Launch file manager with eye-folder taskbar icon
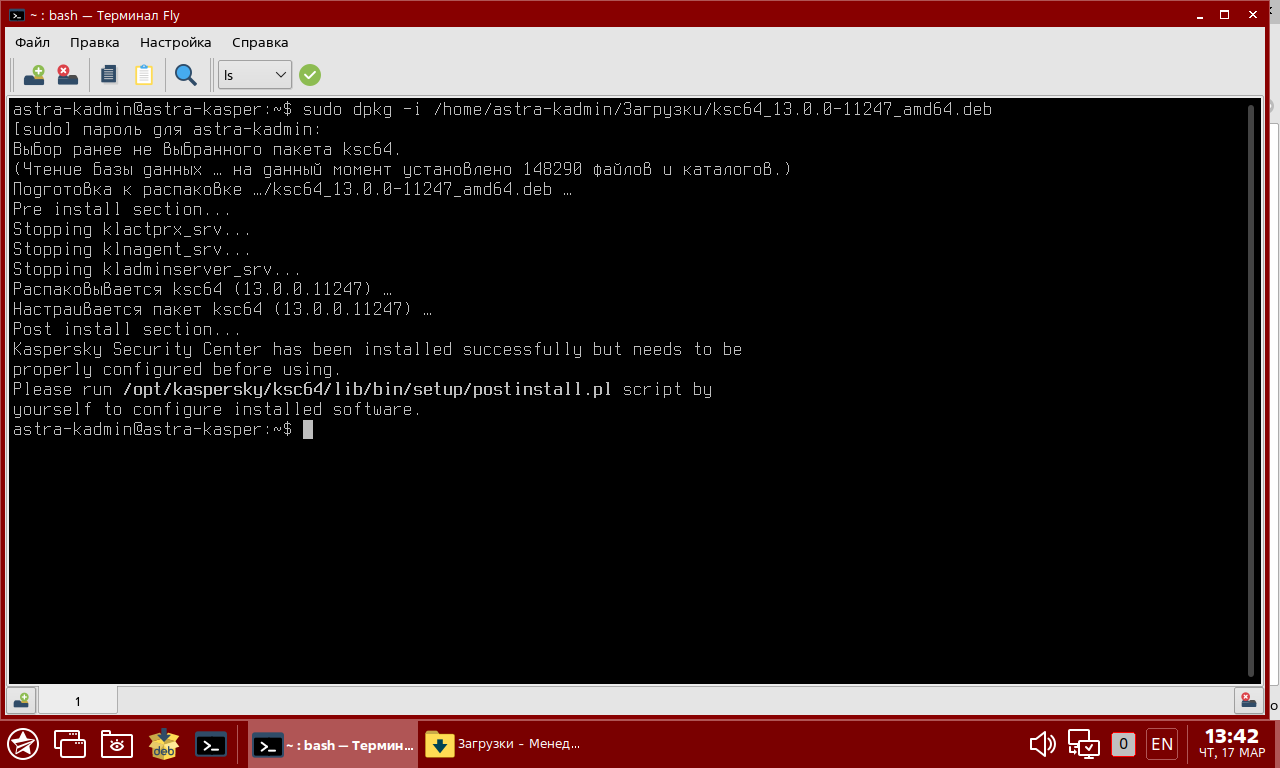The image size is (1280, 768). [117, 744]
